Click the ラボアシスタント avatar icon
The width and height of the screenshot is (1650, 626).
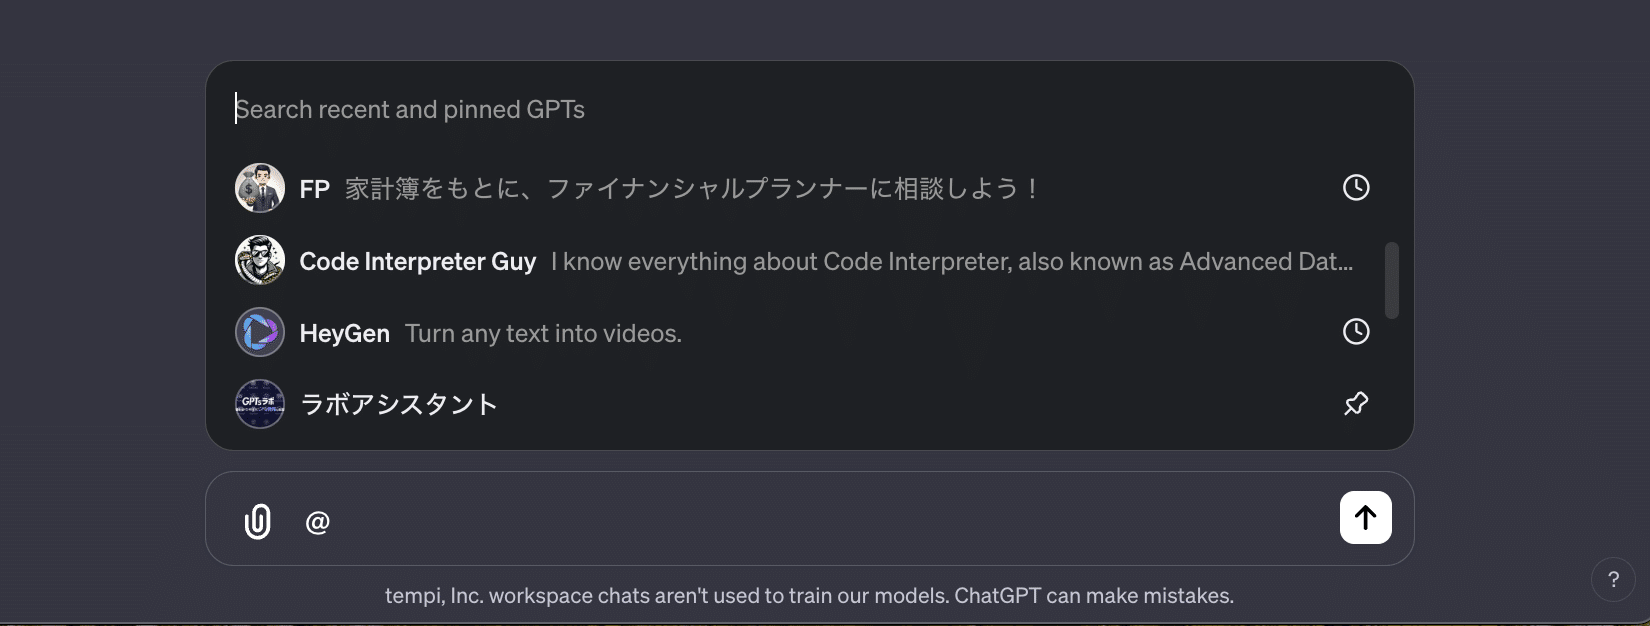(260, 404)
